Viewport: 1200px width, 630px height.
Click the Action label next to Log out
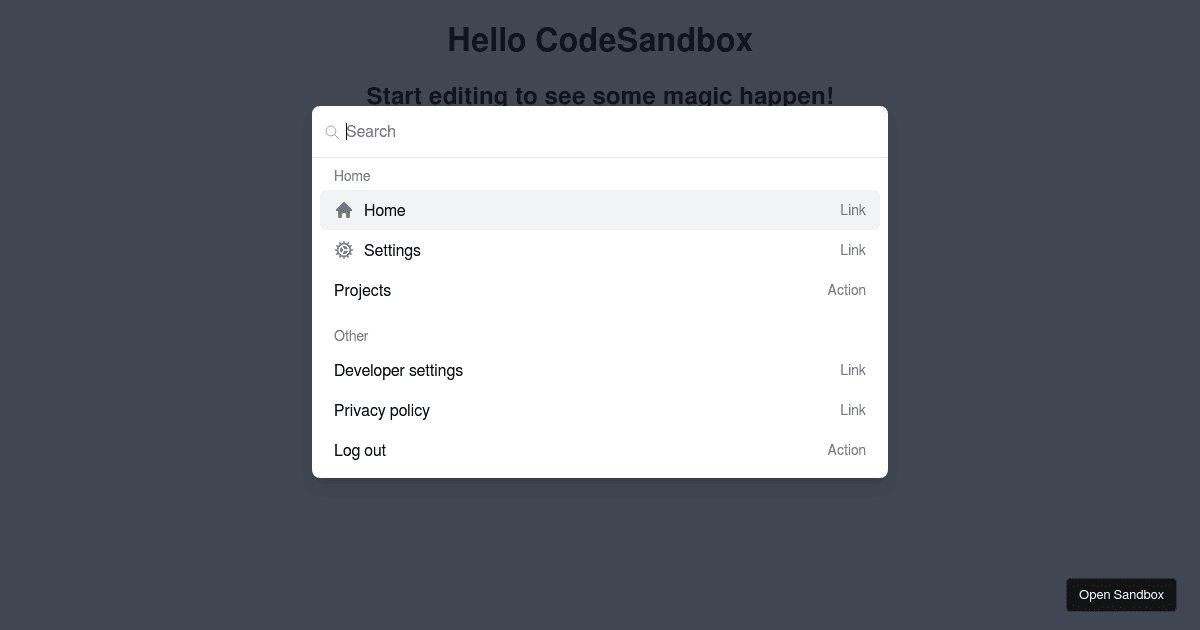pyautogui.click(x=847, y=450)
